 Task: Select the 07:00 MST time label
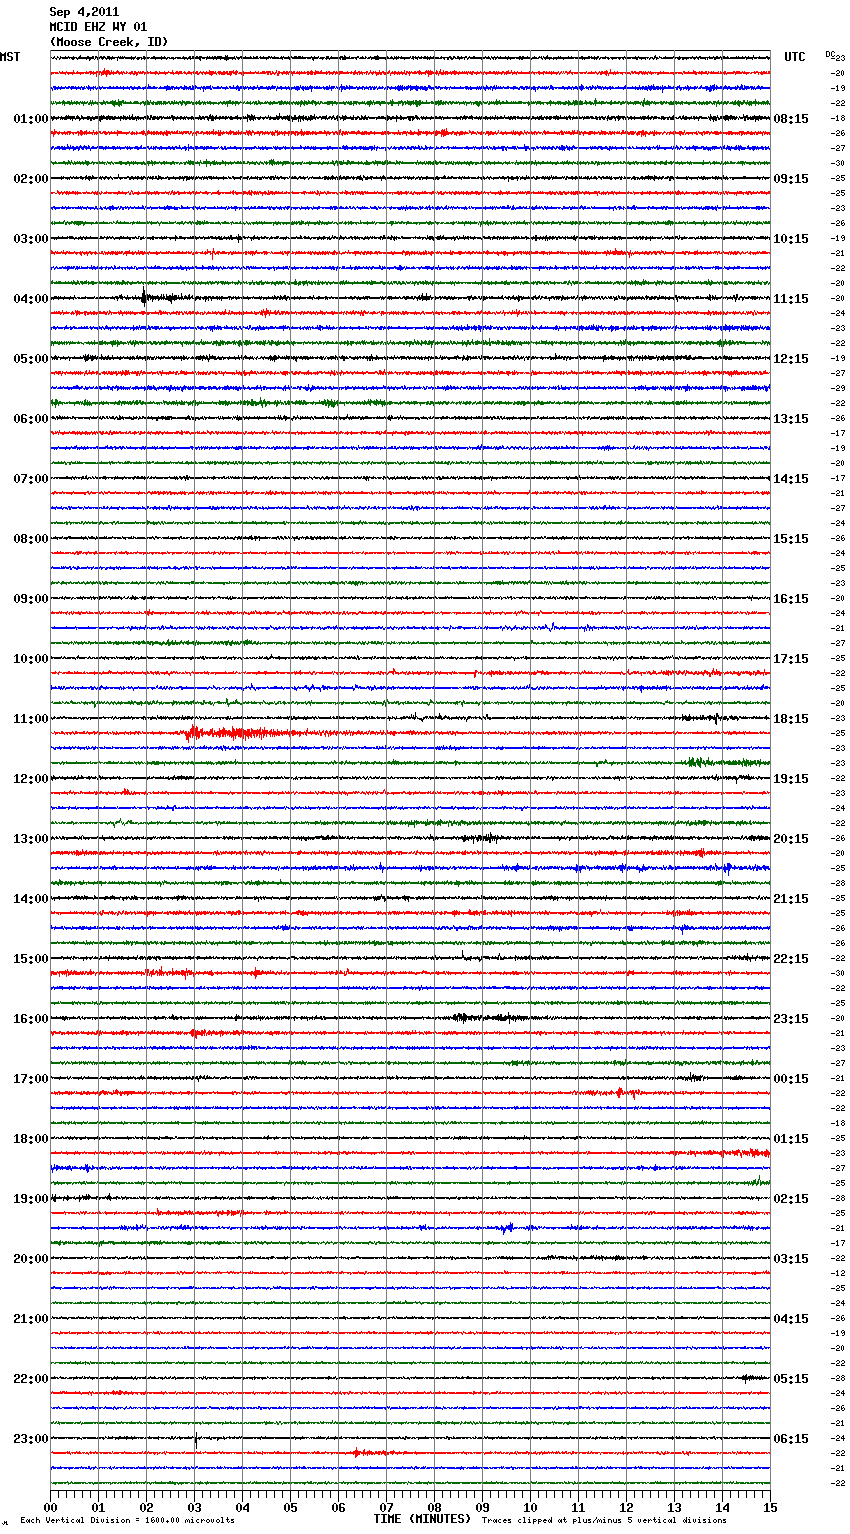click(x=31, y=479)
